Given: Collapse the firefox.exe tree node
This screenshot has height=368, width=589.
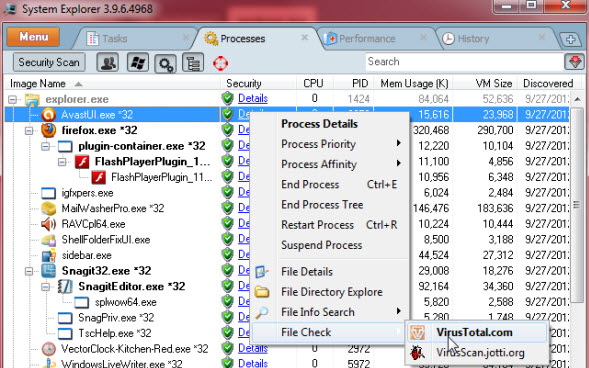Looking at the screenshot, I should pos(29,131).
